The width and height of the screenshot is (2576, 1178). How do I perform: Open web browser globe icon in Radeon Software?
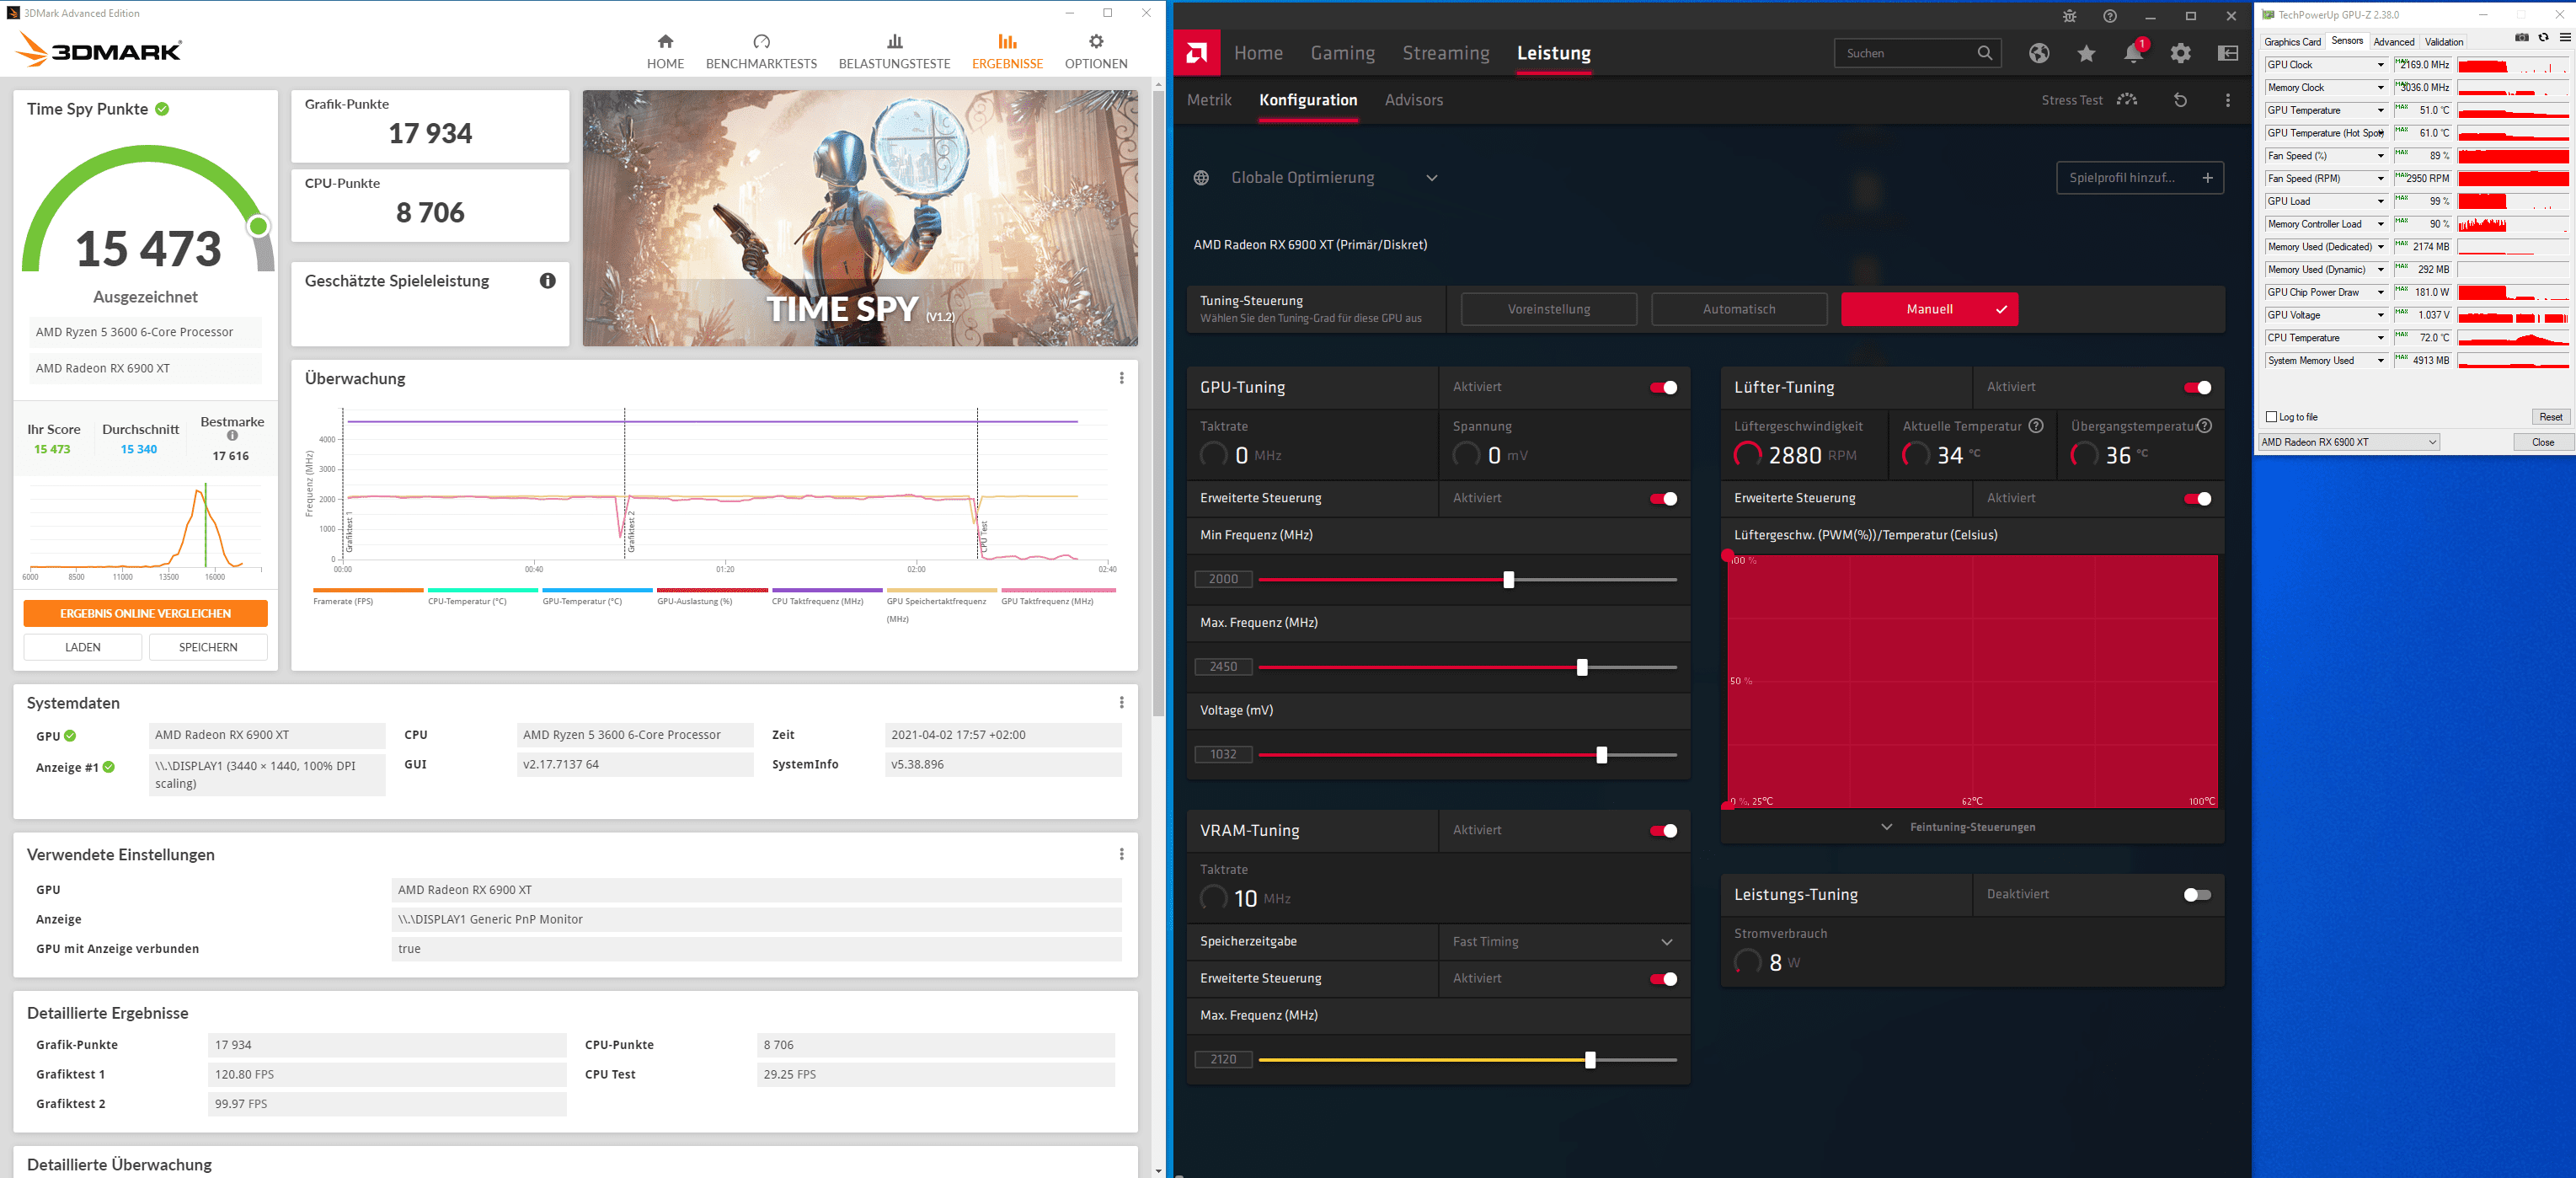[x=2038, y=53]
